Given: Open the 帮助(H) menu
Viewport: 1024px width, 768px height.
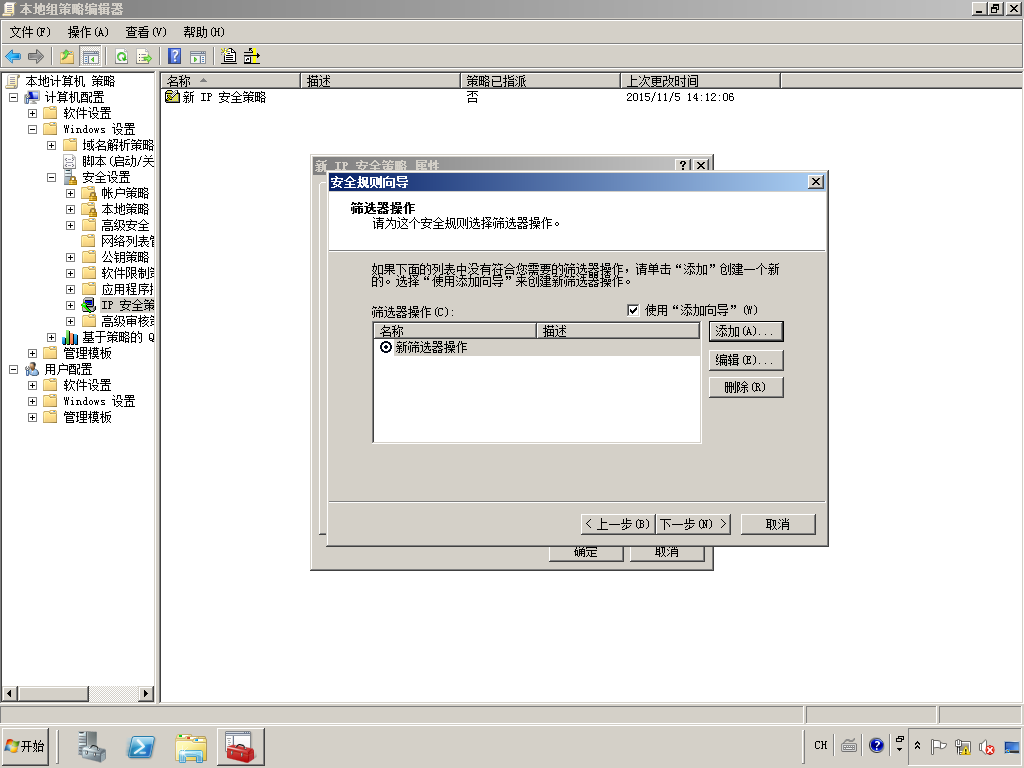Looking at the screenshot, I should (204, 32).
